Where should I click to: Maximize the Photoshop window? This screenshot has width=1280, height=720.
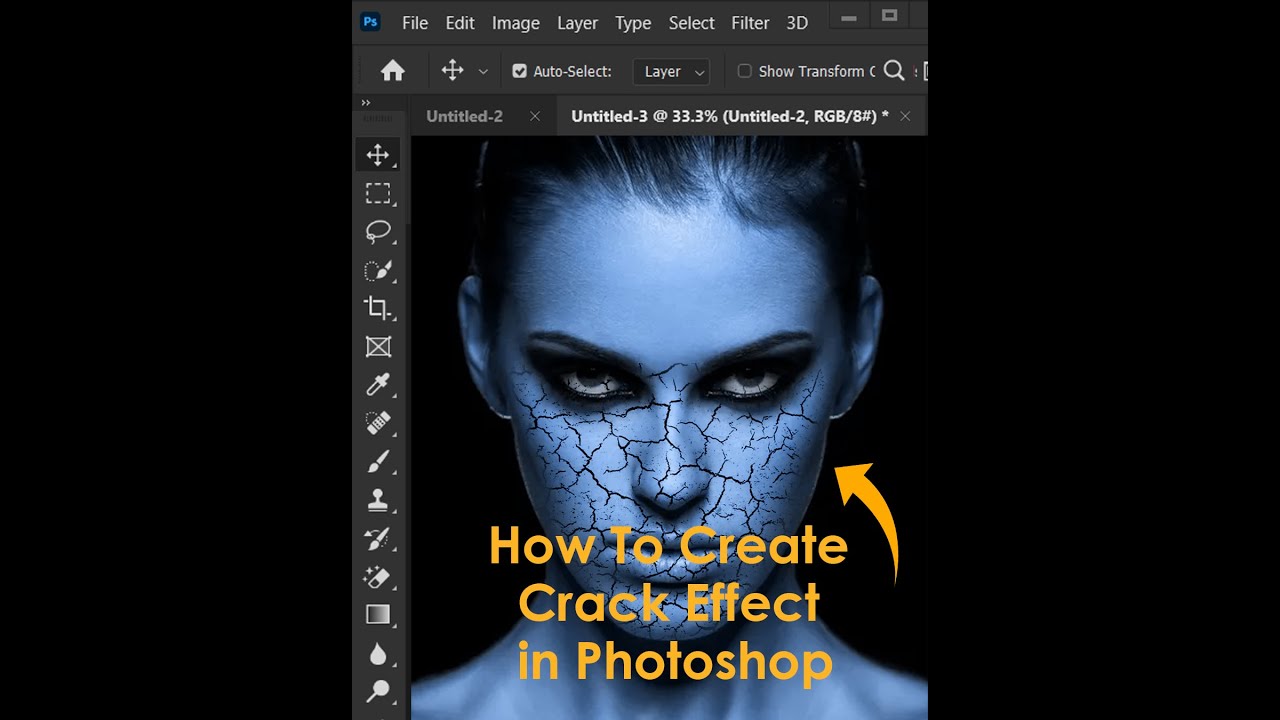pos(890,16)
